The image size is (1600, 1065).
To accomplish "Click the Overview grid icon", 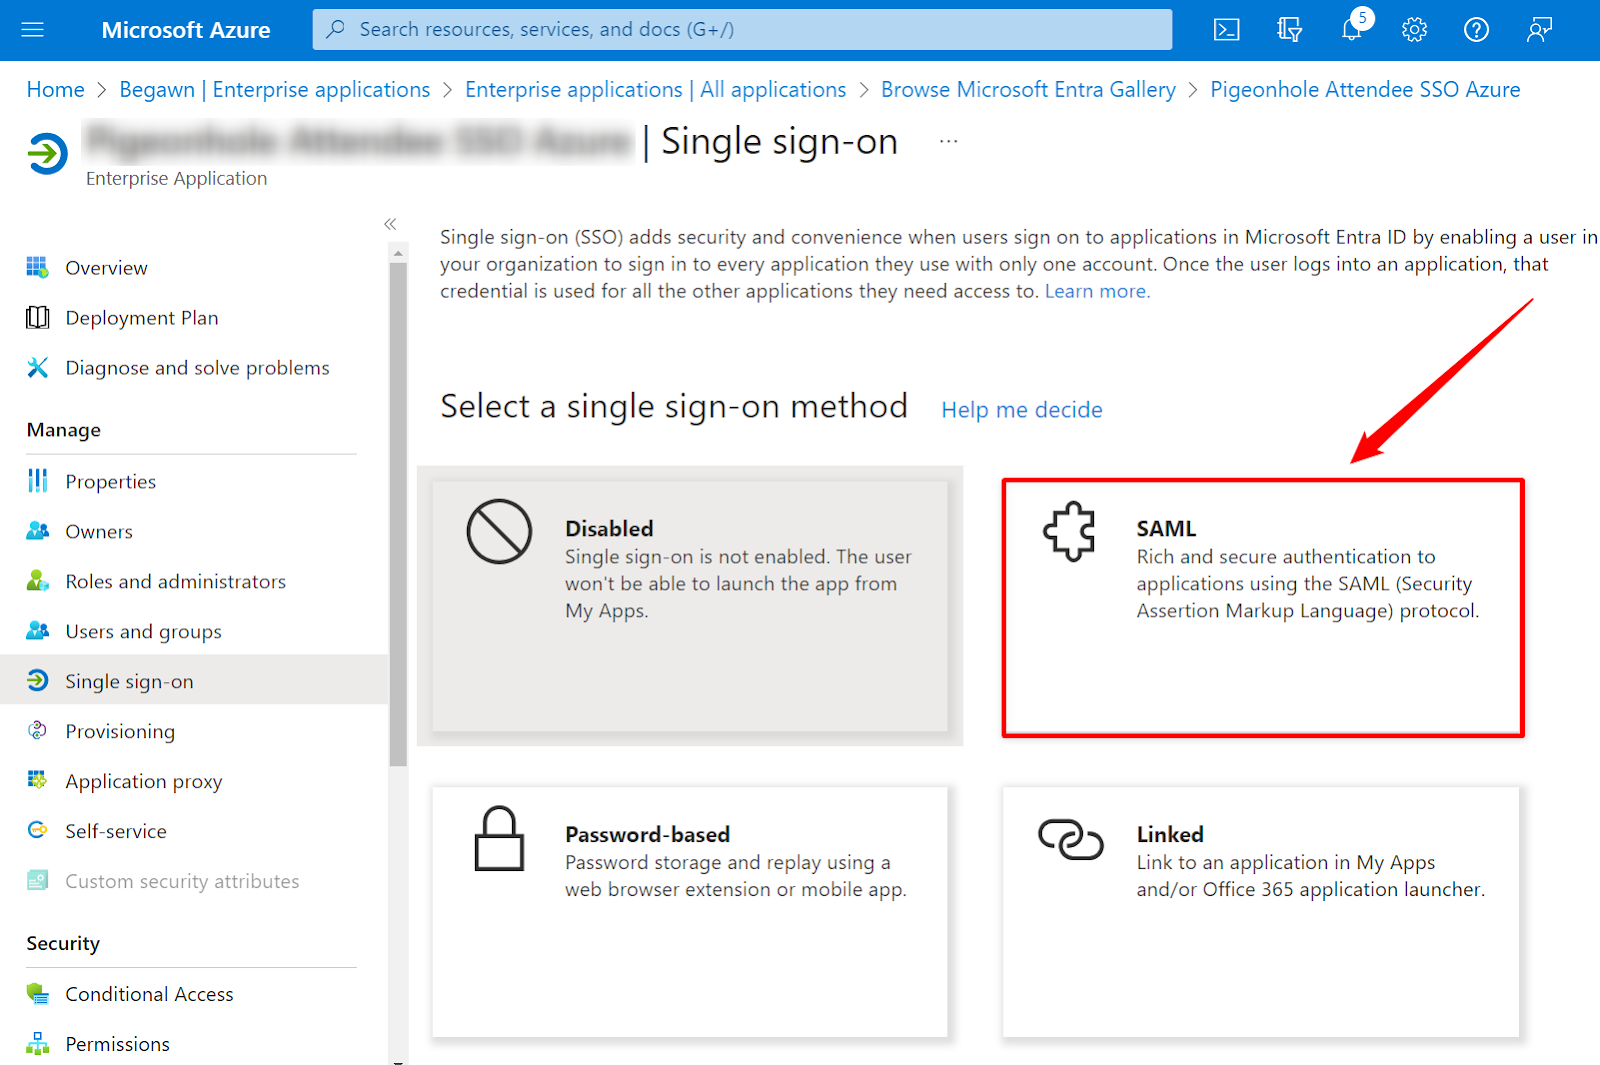I will coord(37,267).
